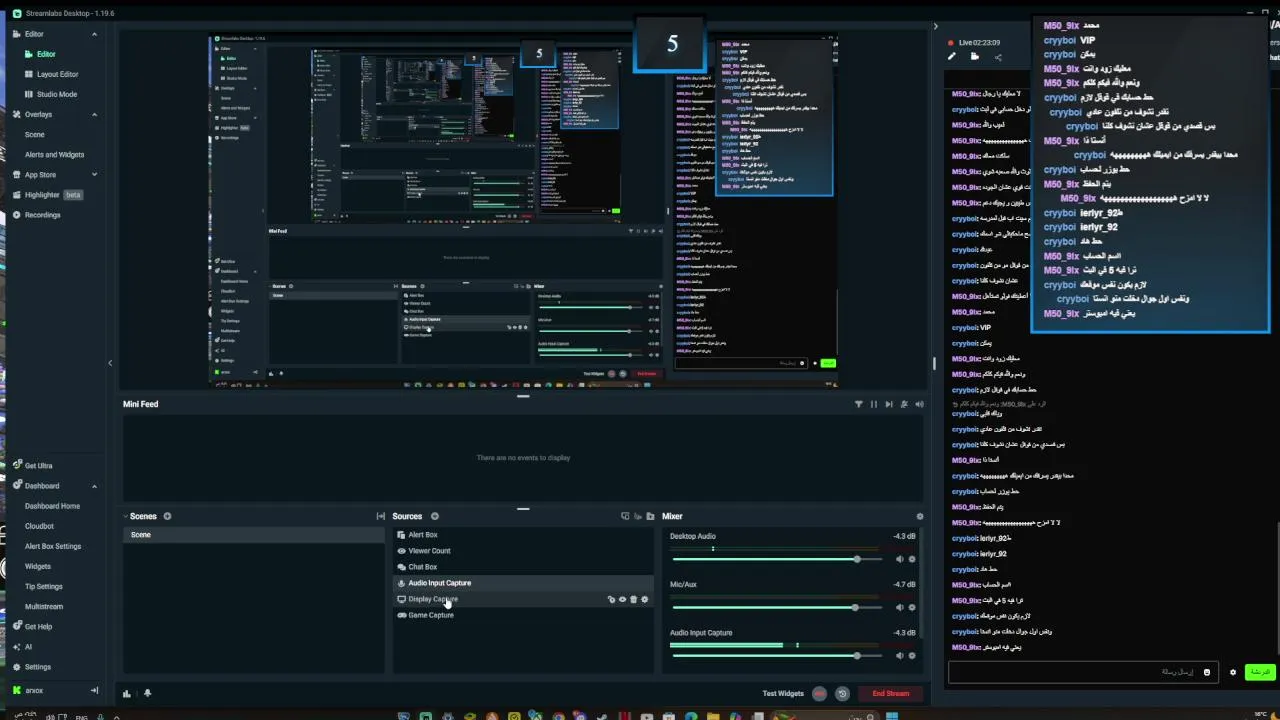Collapse the chat panel arrow
The width and height of the screenshot is (1280, 720).
point(936,26)
